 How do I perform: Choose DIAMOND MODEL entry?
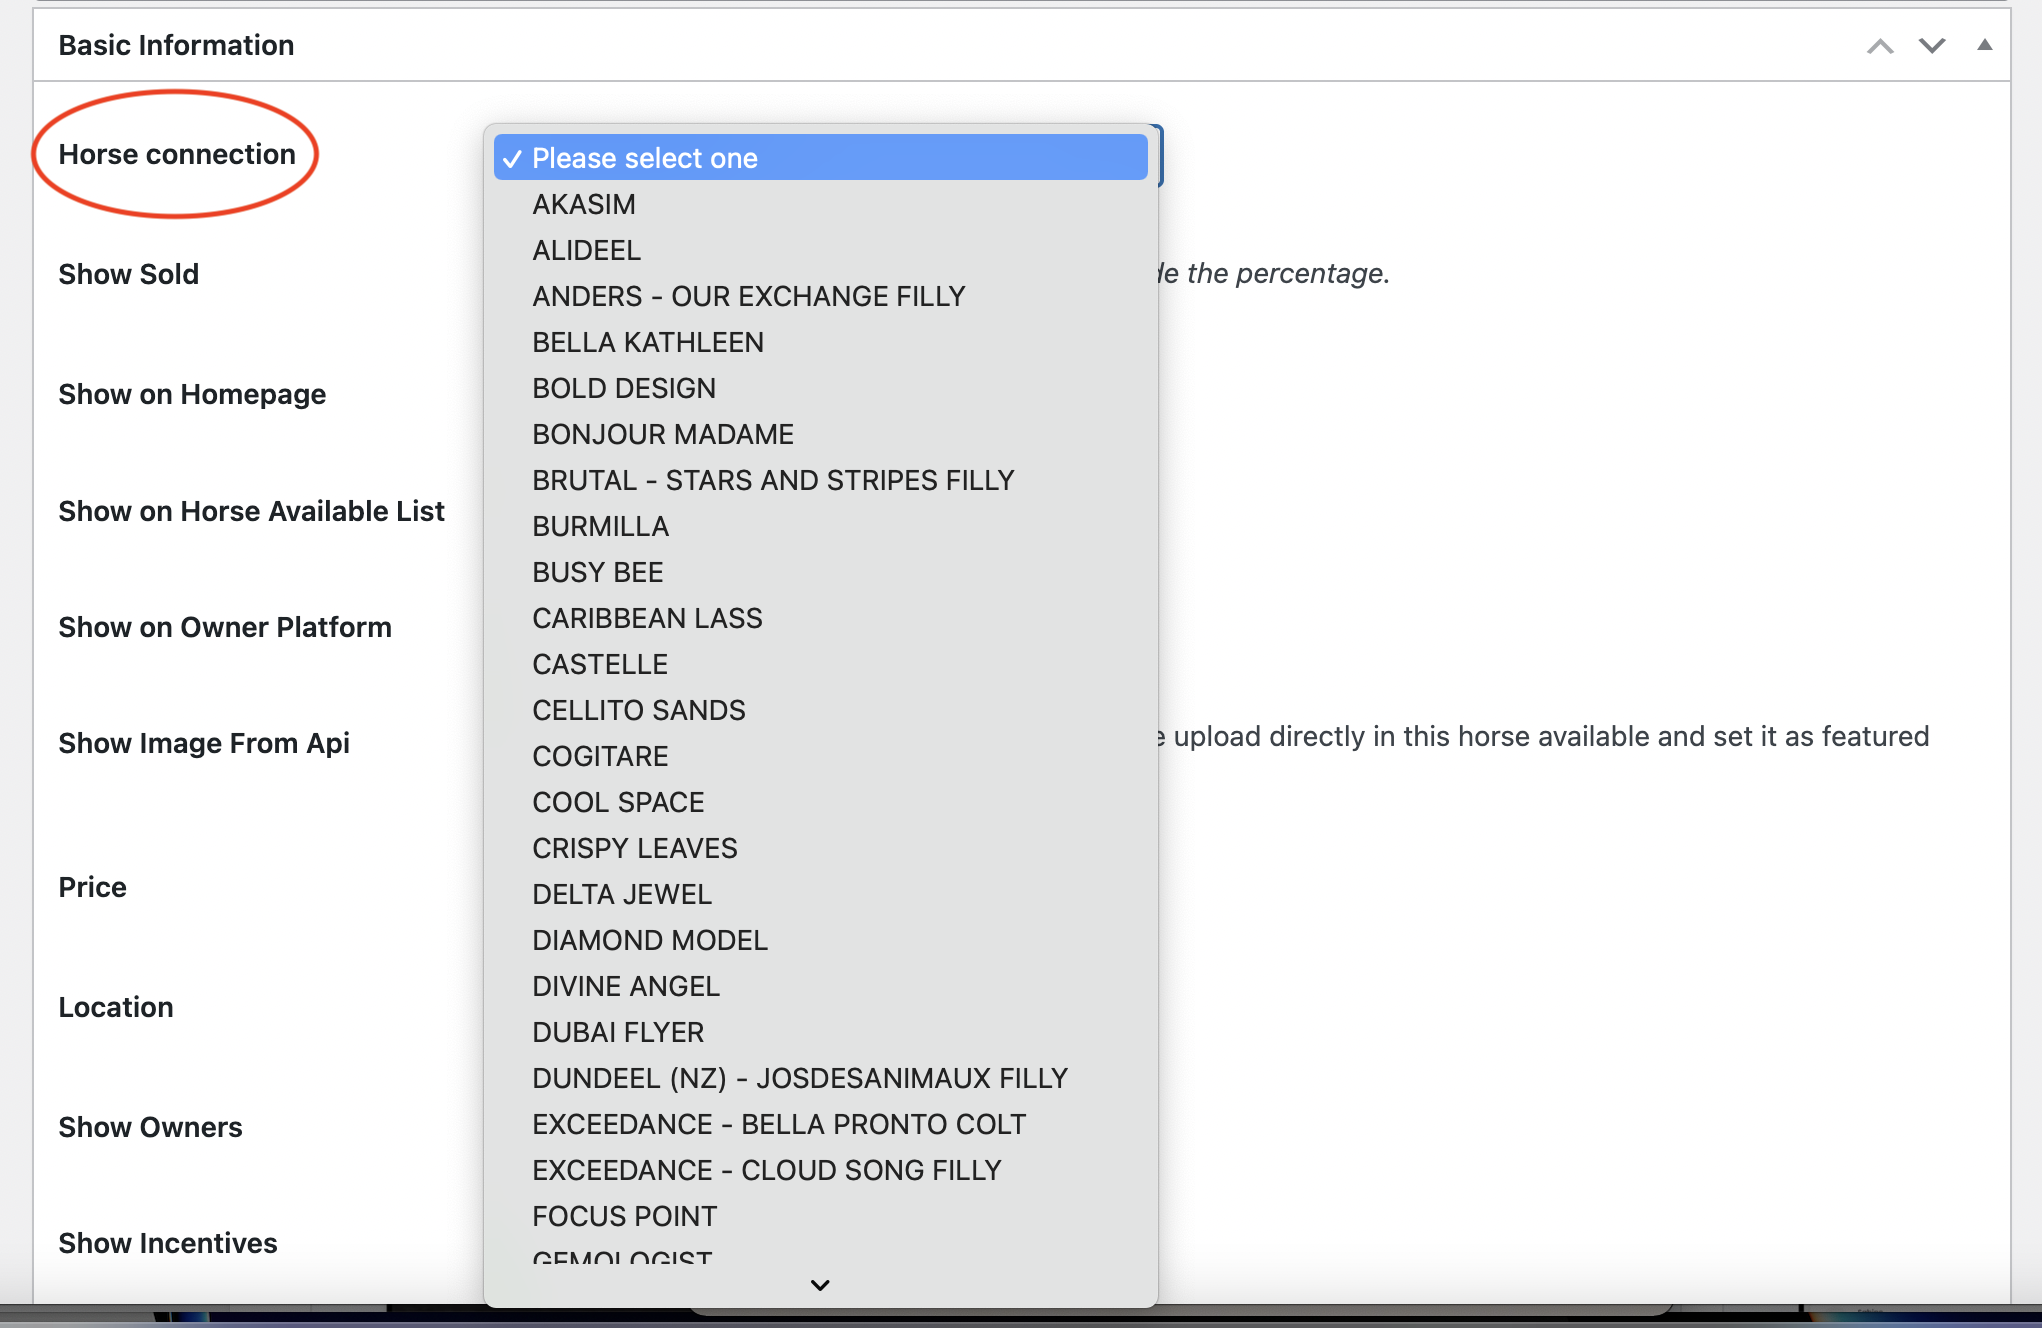[x=649, y=940]
